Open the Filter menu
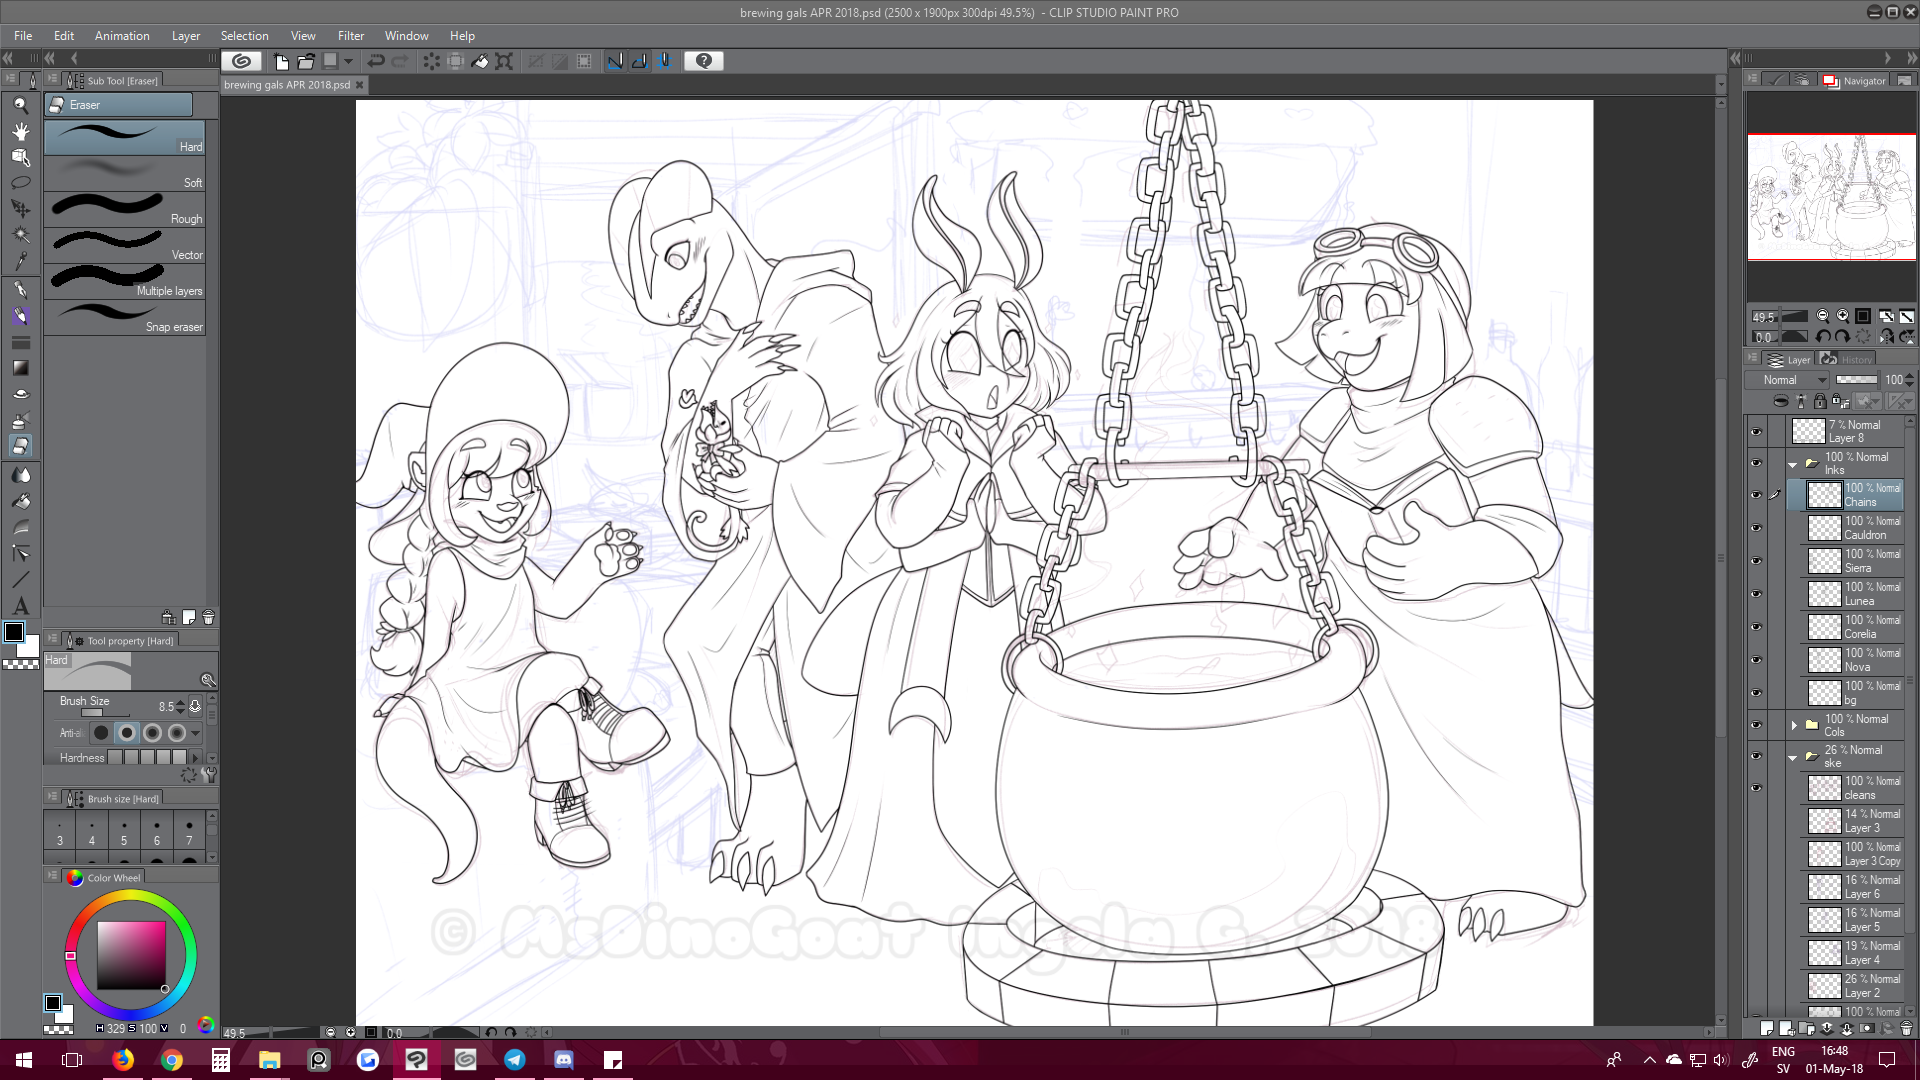 [350, 36]
